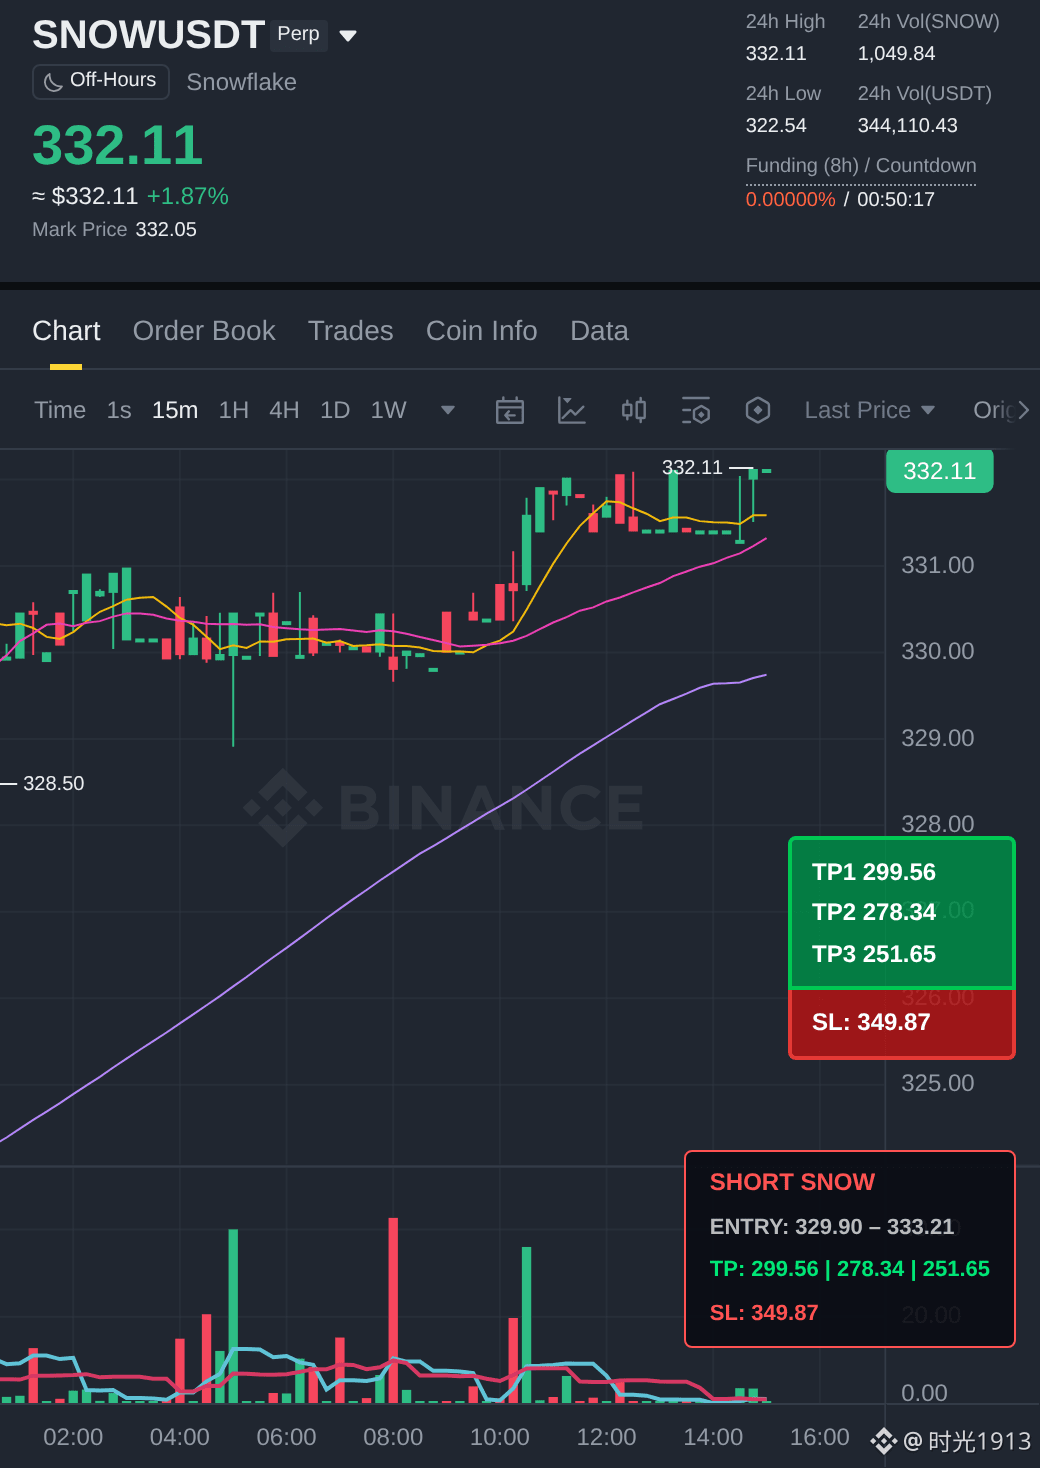
Task: Tap the Off-Hours moon badge
Action: tap(101, 81)
